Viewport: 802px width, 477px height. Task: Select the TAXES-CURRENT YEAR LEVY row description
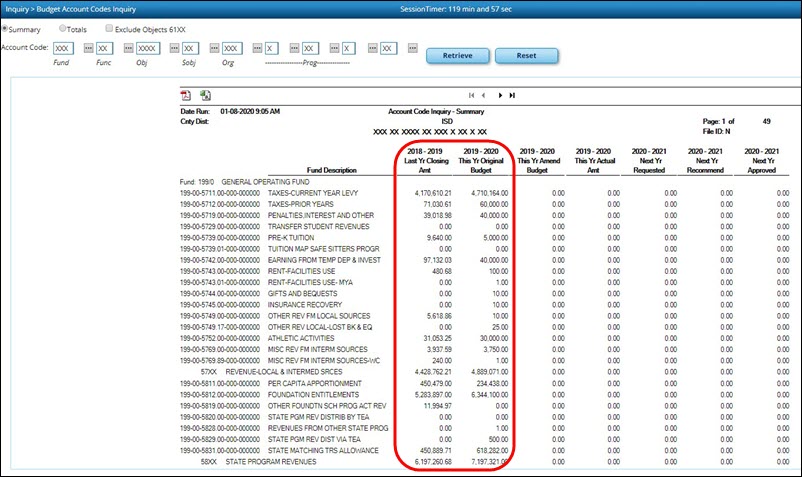tap(313, 193)
